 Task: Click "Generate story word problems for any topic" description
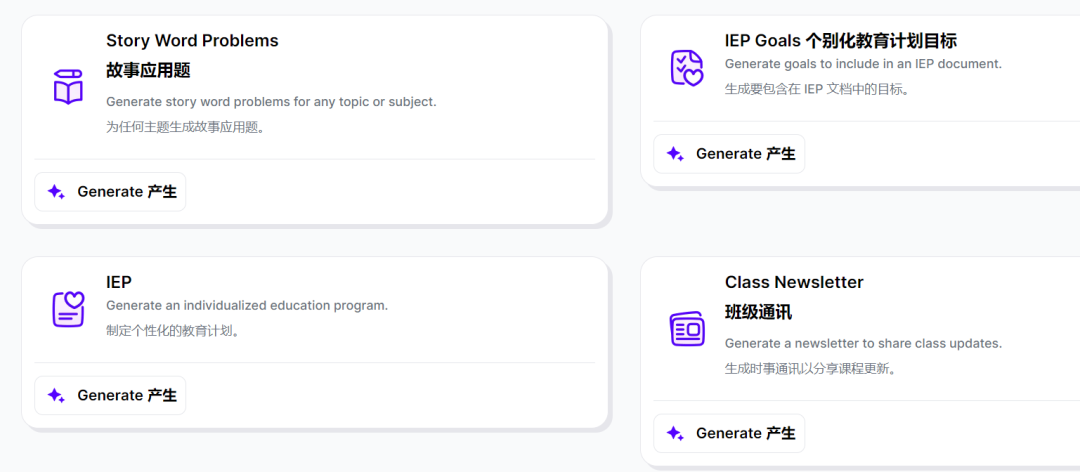tap(271, 102)
